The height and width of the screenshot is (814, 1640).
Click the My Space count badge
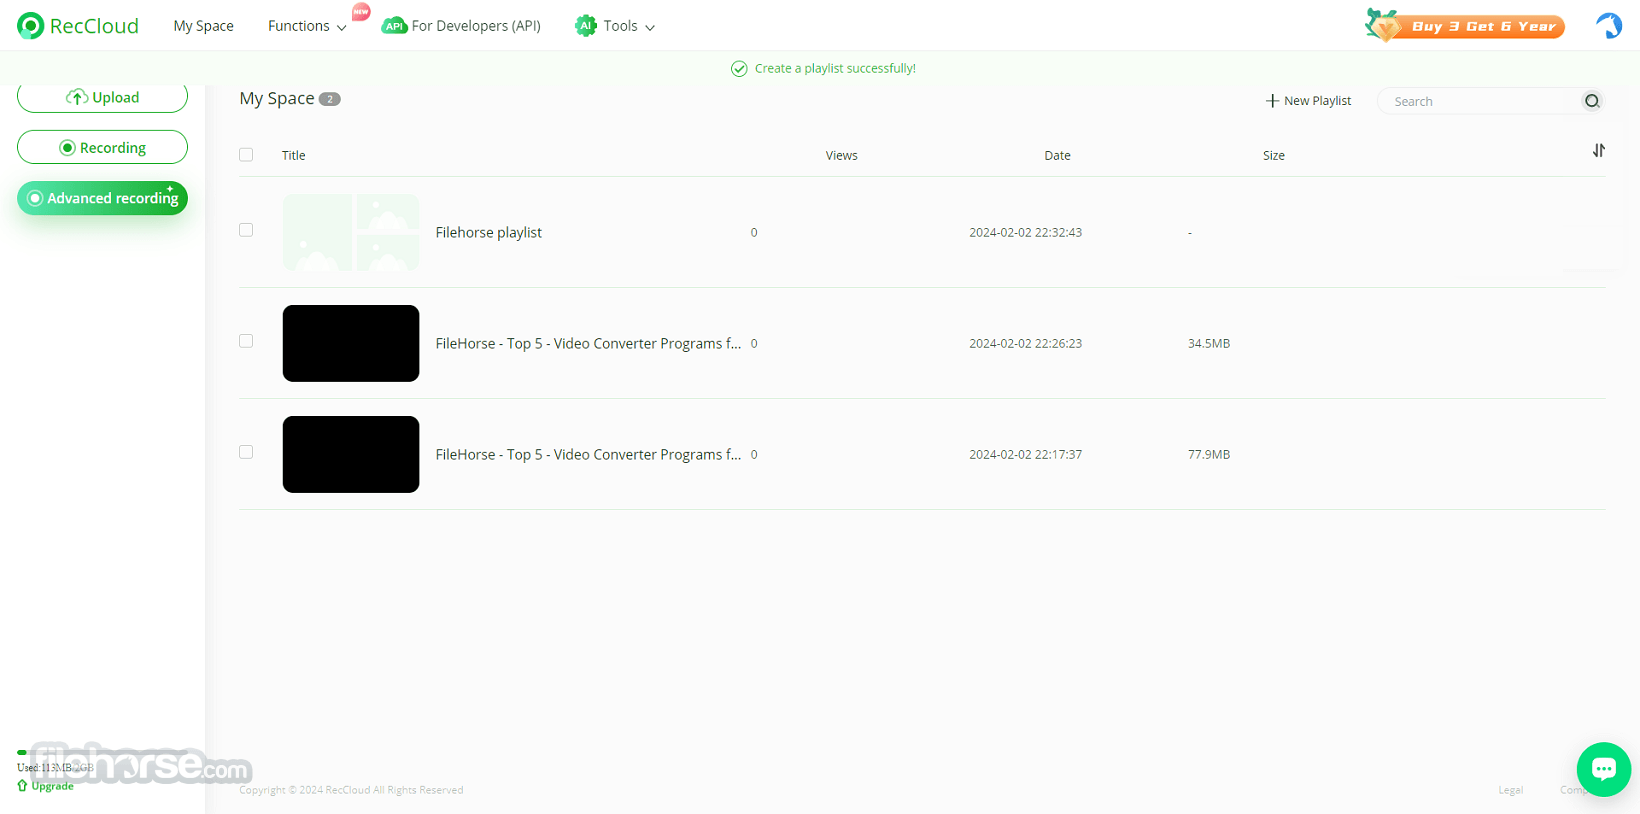pyautogui.click(x=330, y=99)
